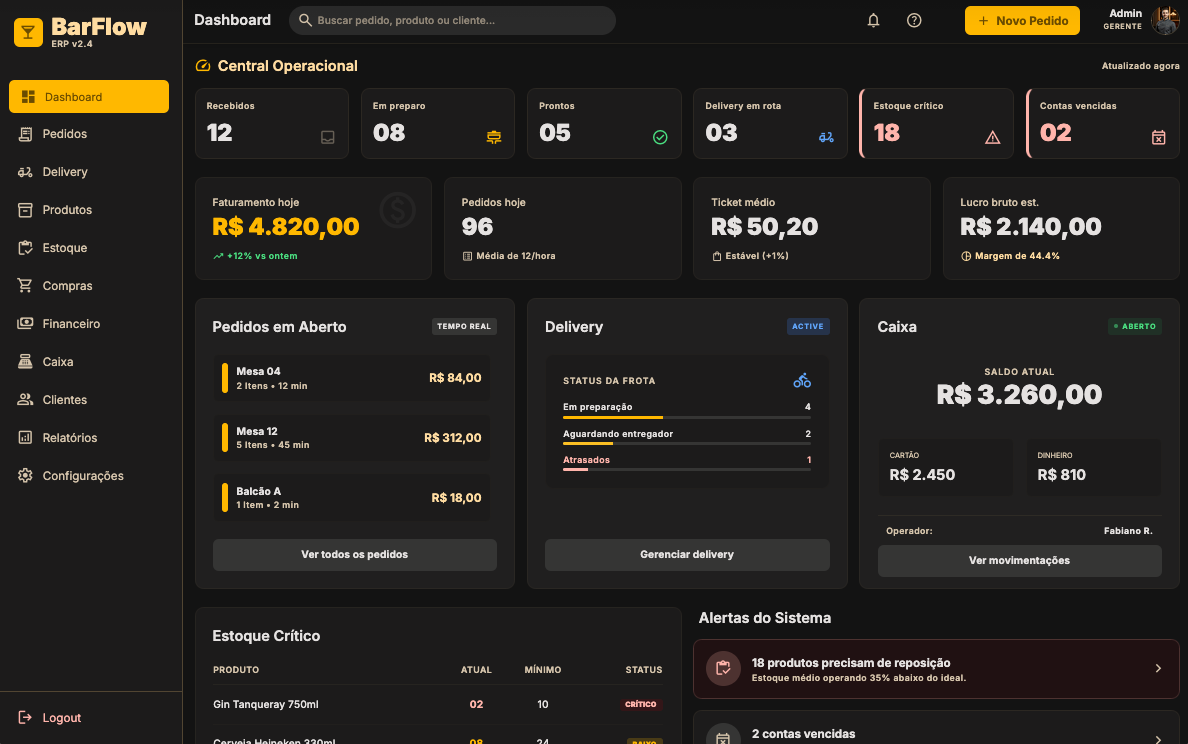Open the Balcão A order row
Viewport: 1188px width, 744px height.
point(352,498)
